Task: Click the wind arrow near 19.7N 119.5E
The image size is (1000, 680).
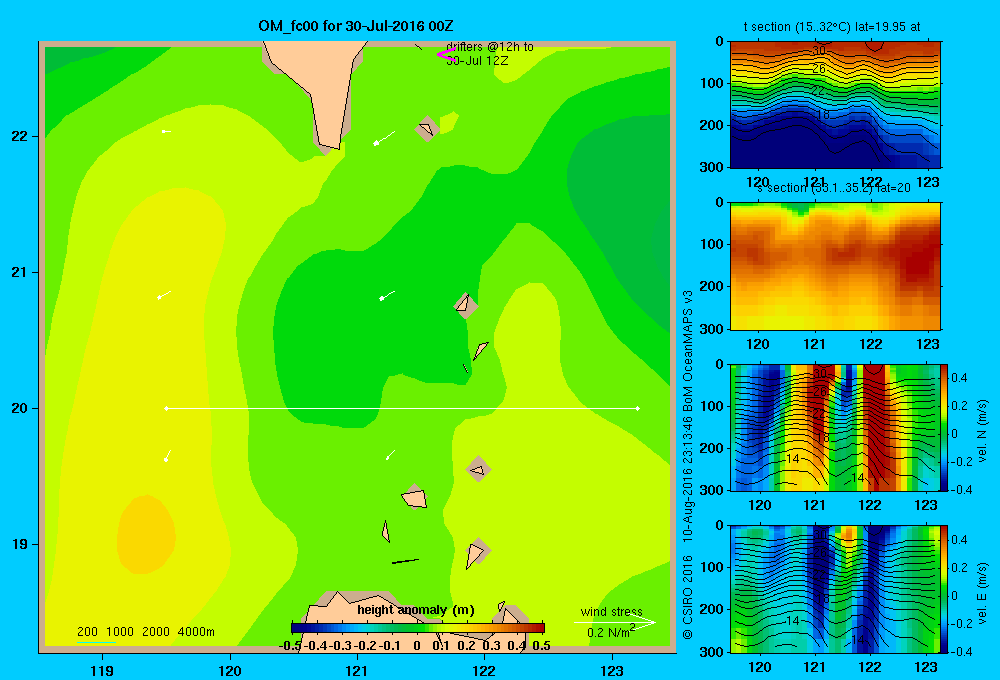Action: click(168, 455)
